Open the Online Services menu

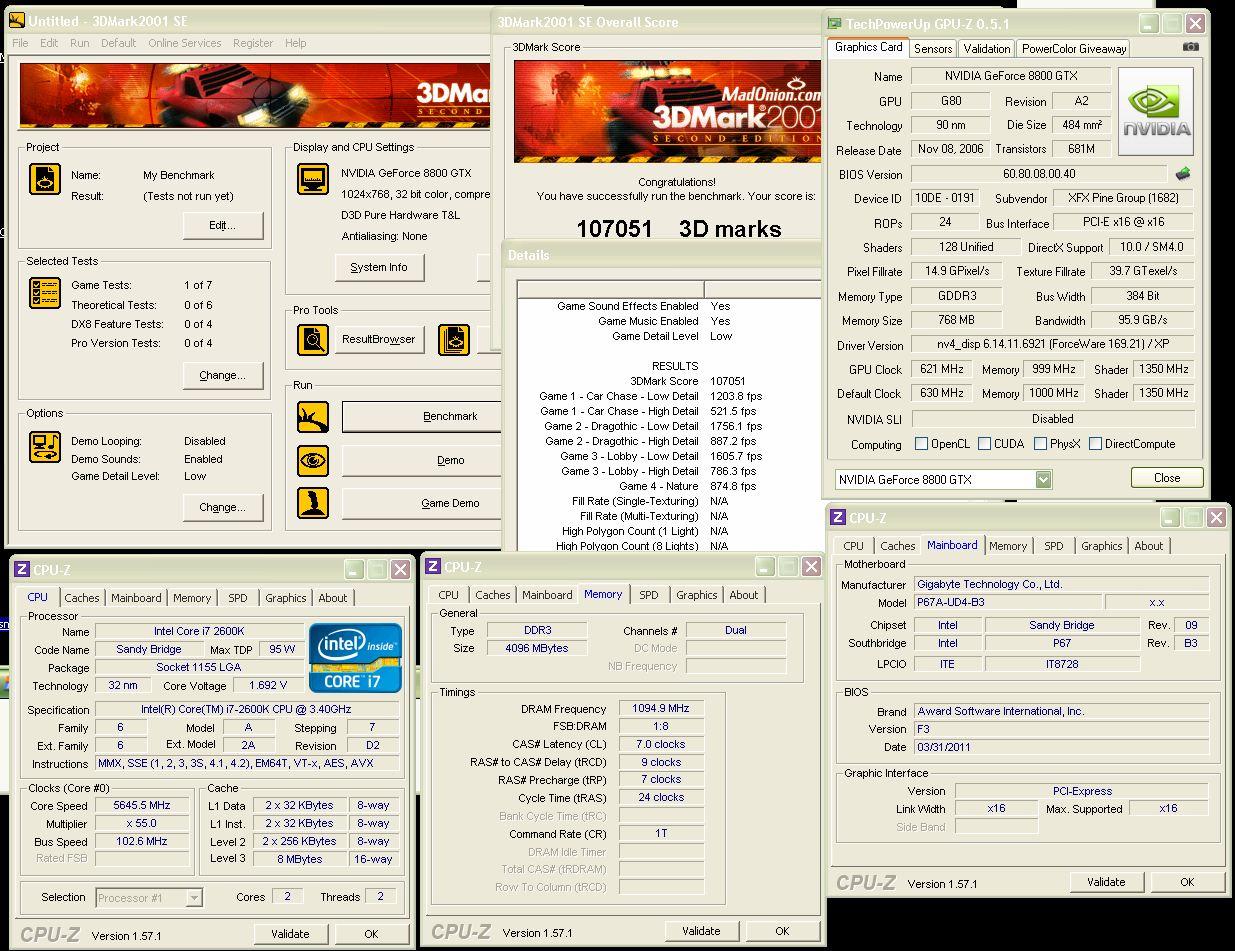[x=185, y=43]
